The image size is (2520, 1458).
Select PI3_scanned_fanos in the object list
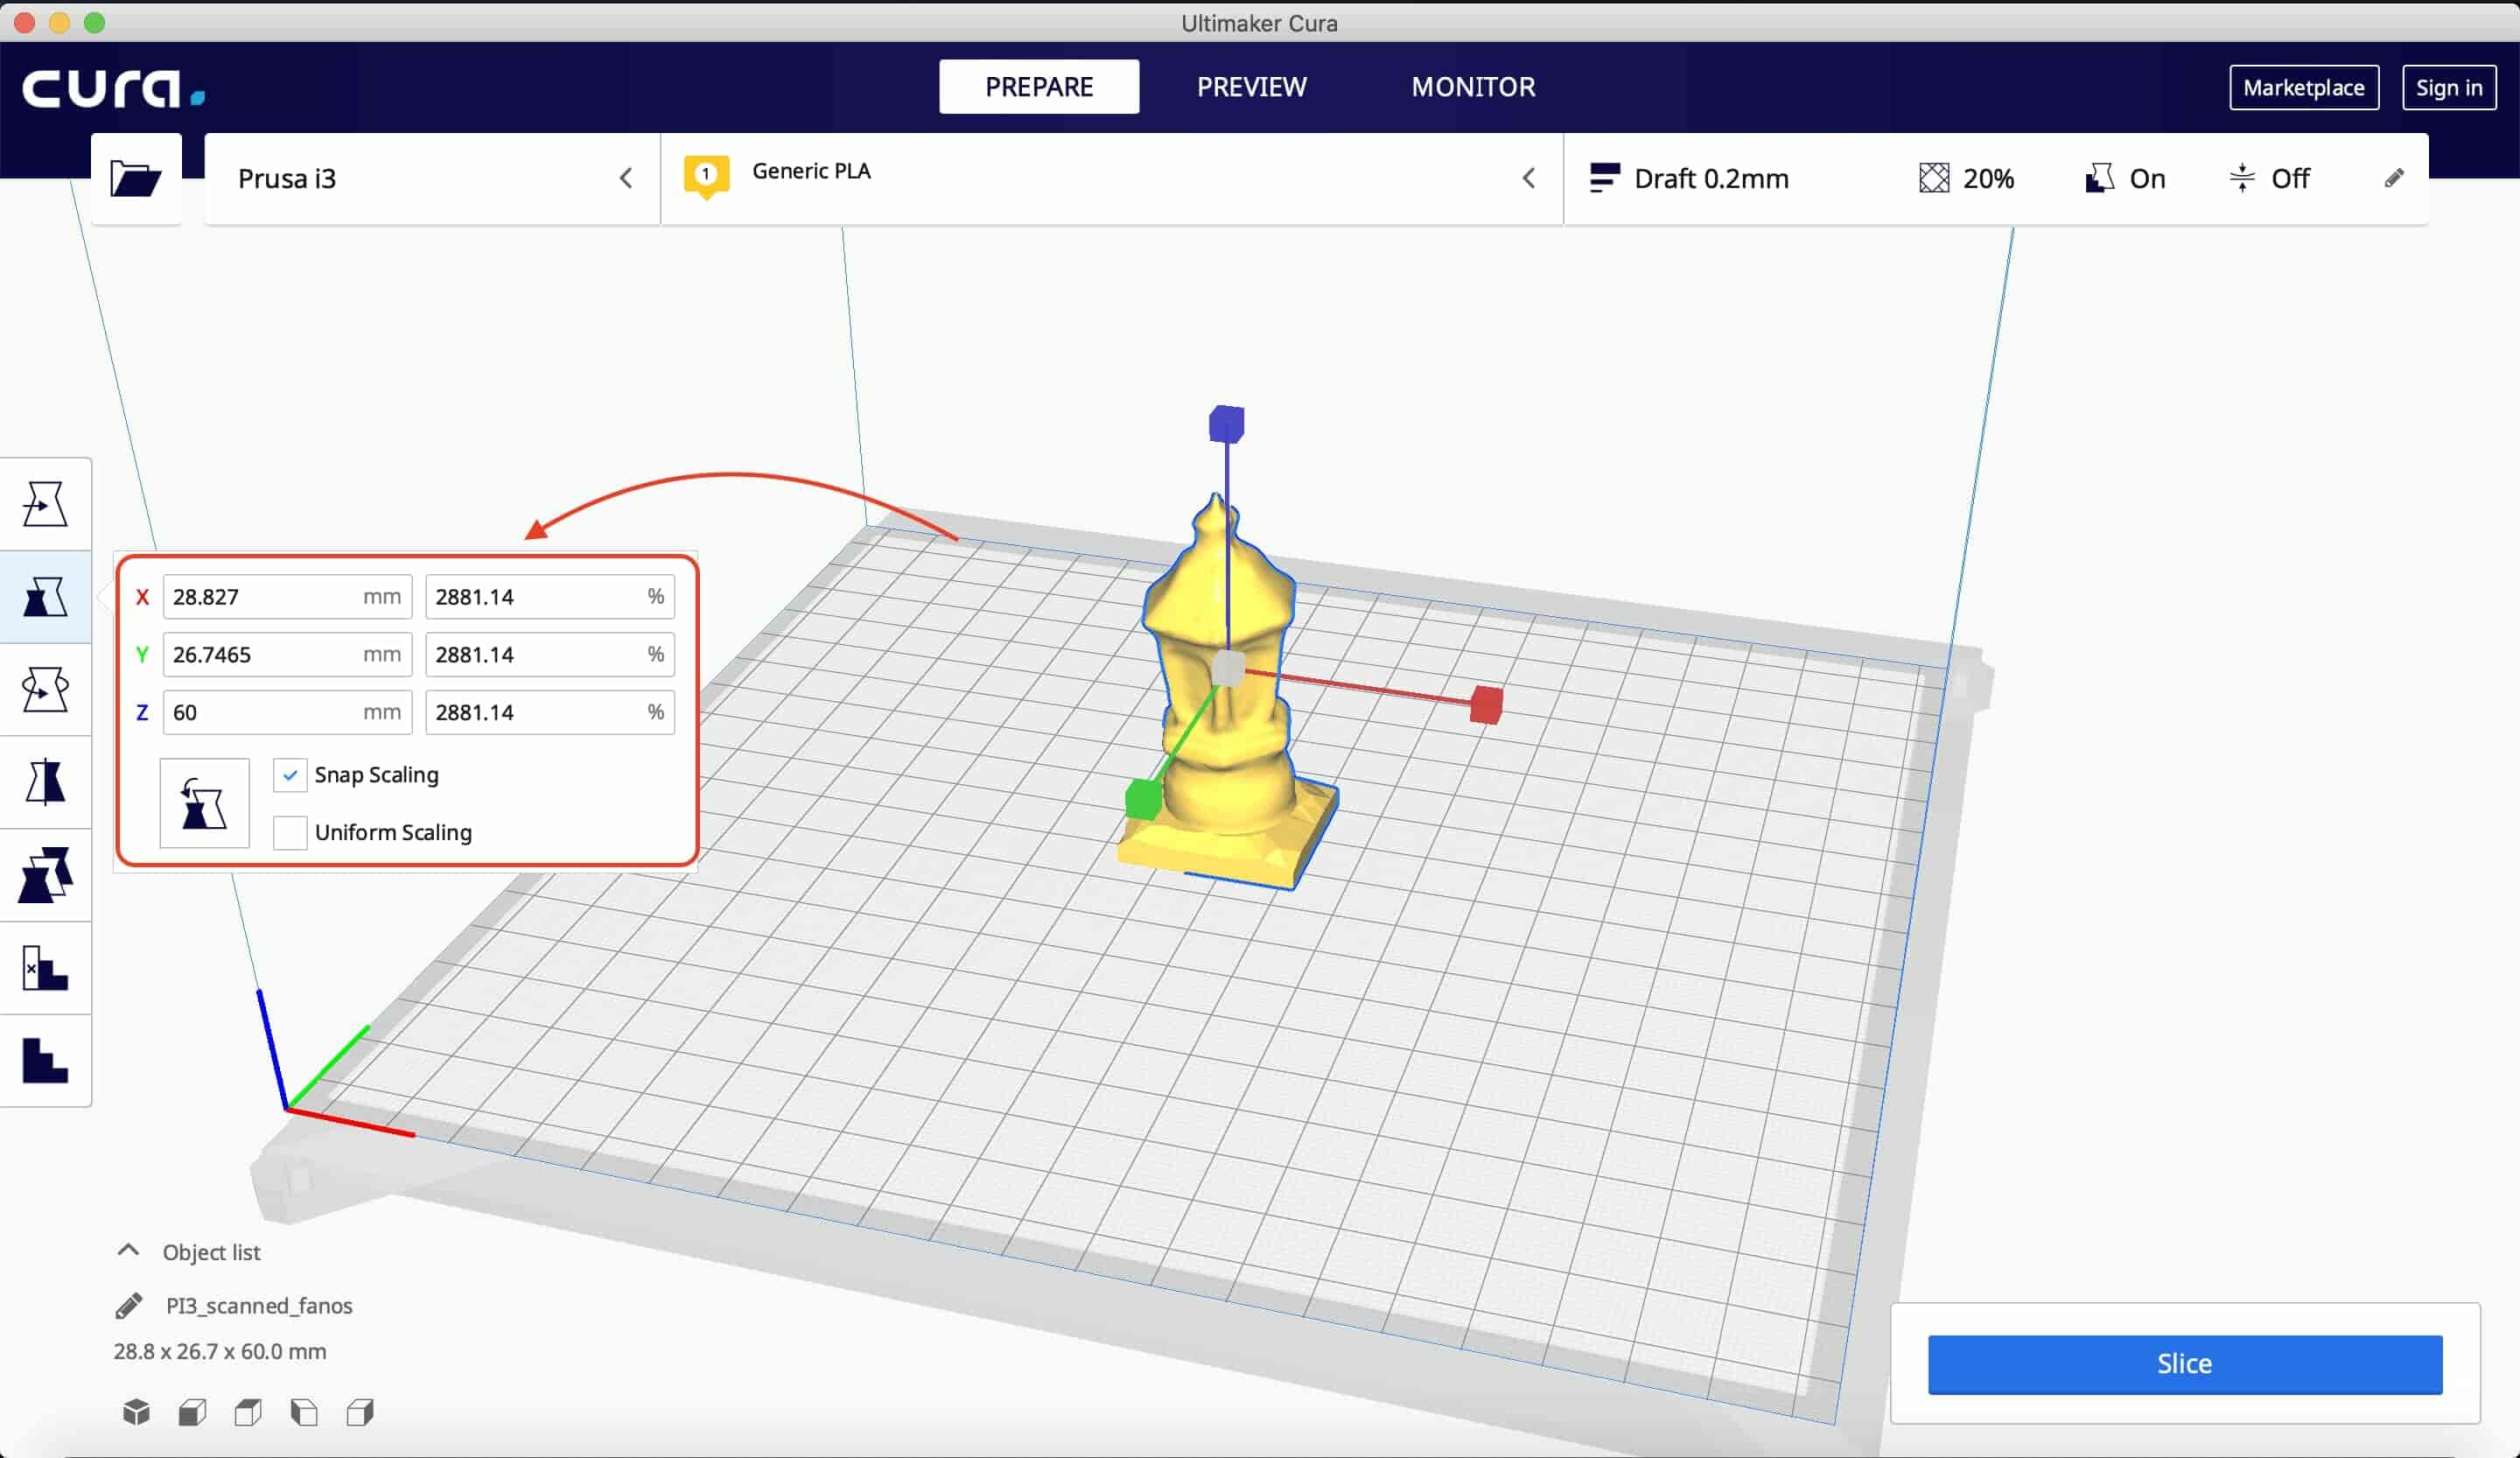(259, 1306)
